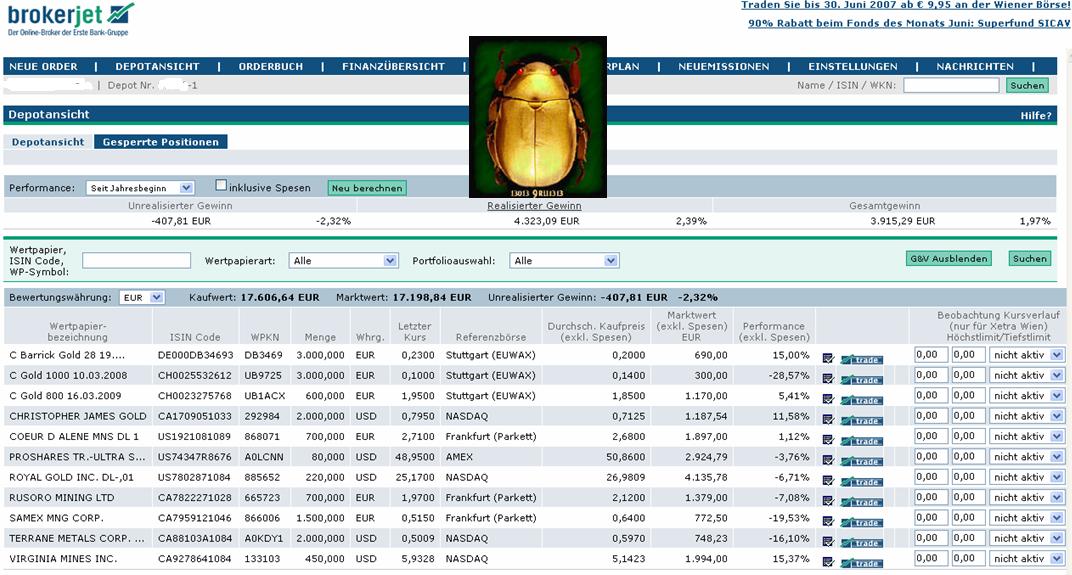This screenshot has width=1072, height=575.
Task: Click the trade icon for Virginia Mines Inc.
Action: click(861, 563)
